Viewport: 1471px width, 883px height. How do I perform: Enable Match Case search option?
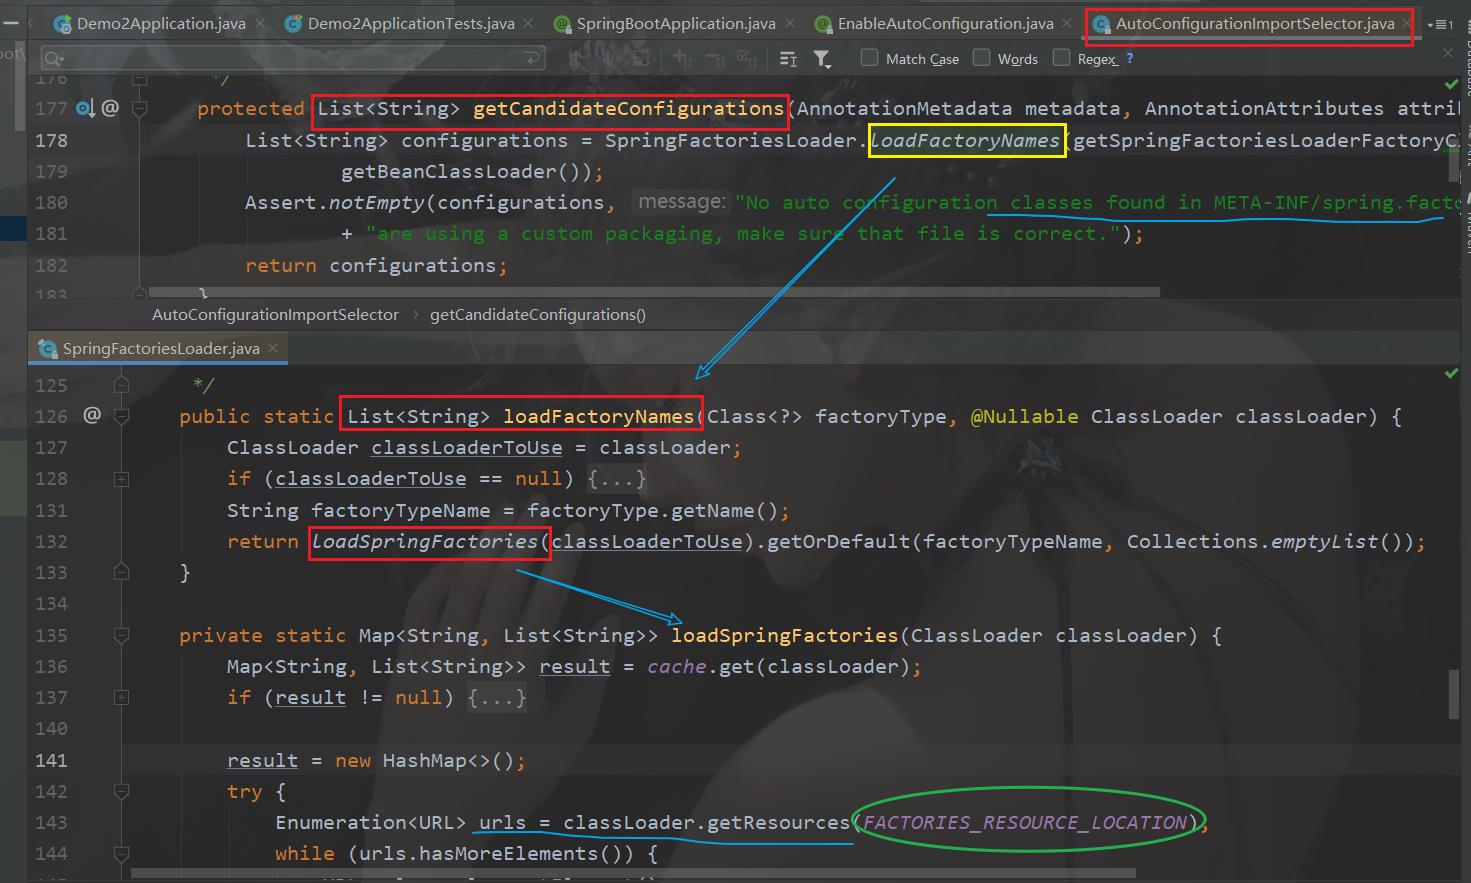click(x=870, y=58)
